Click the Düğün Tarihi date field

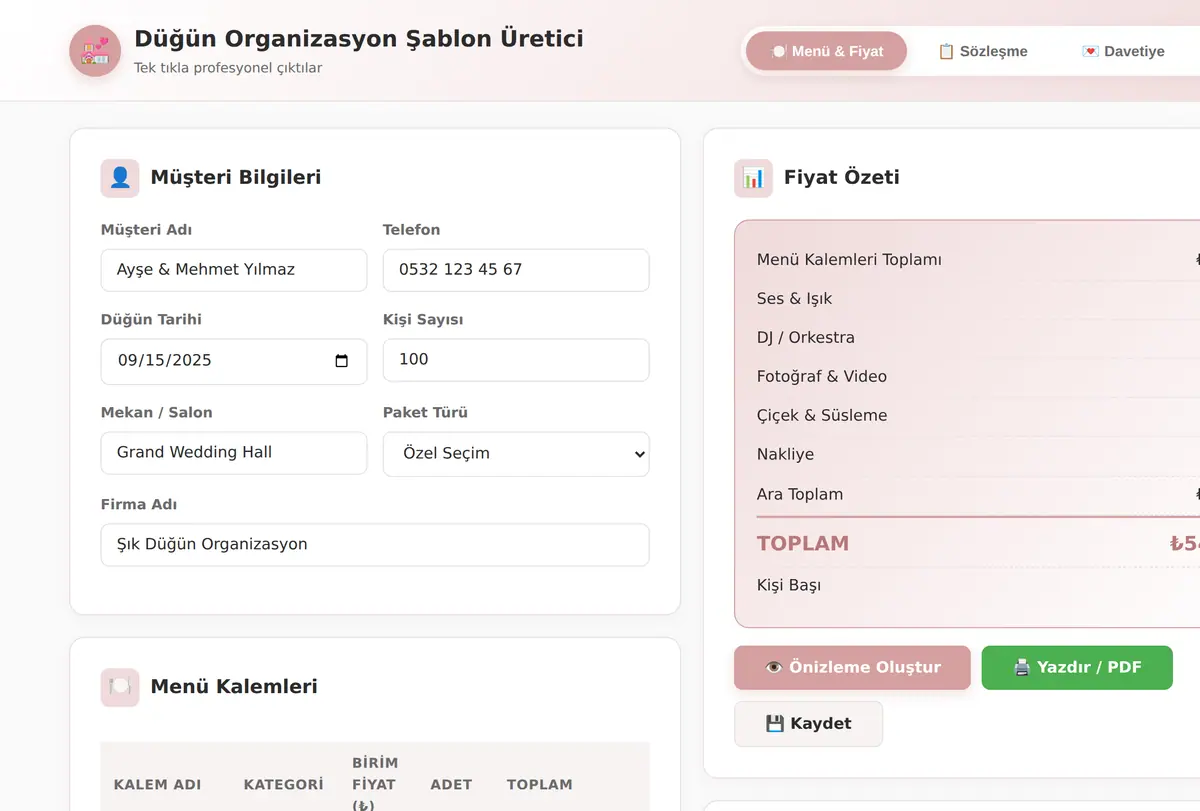(x=234, y=361)
